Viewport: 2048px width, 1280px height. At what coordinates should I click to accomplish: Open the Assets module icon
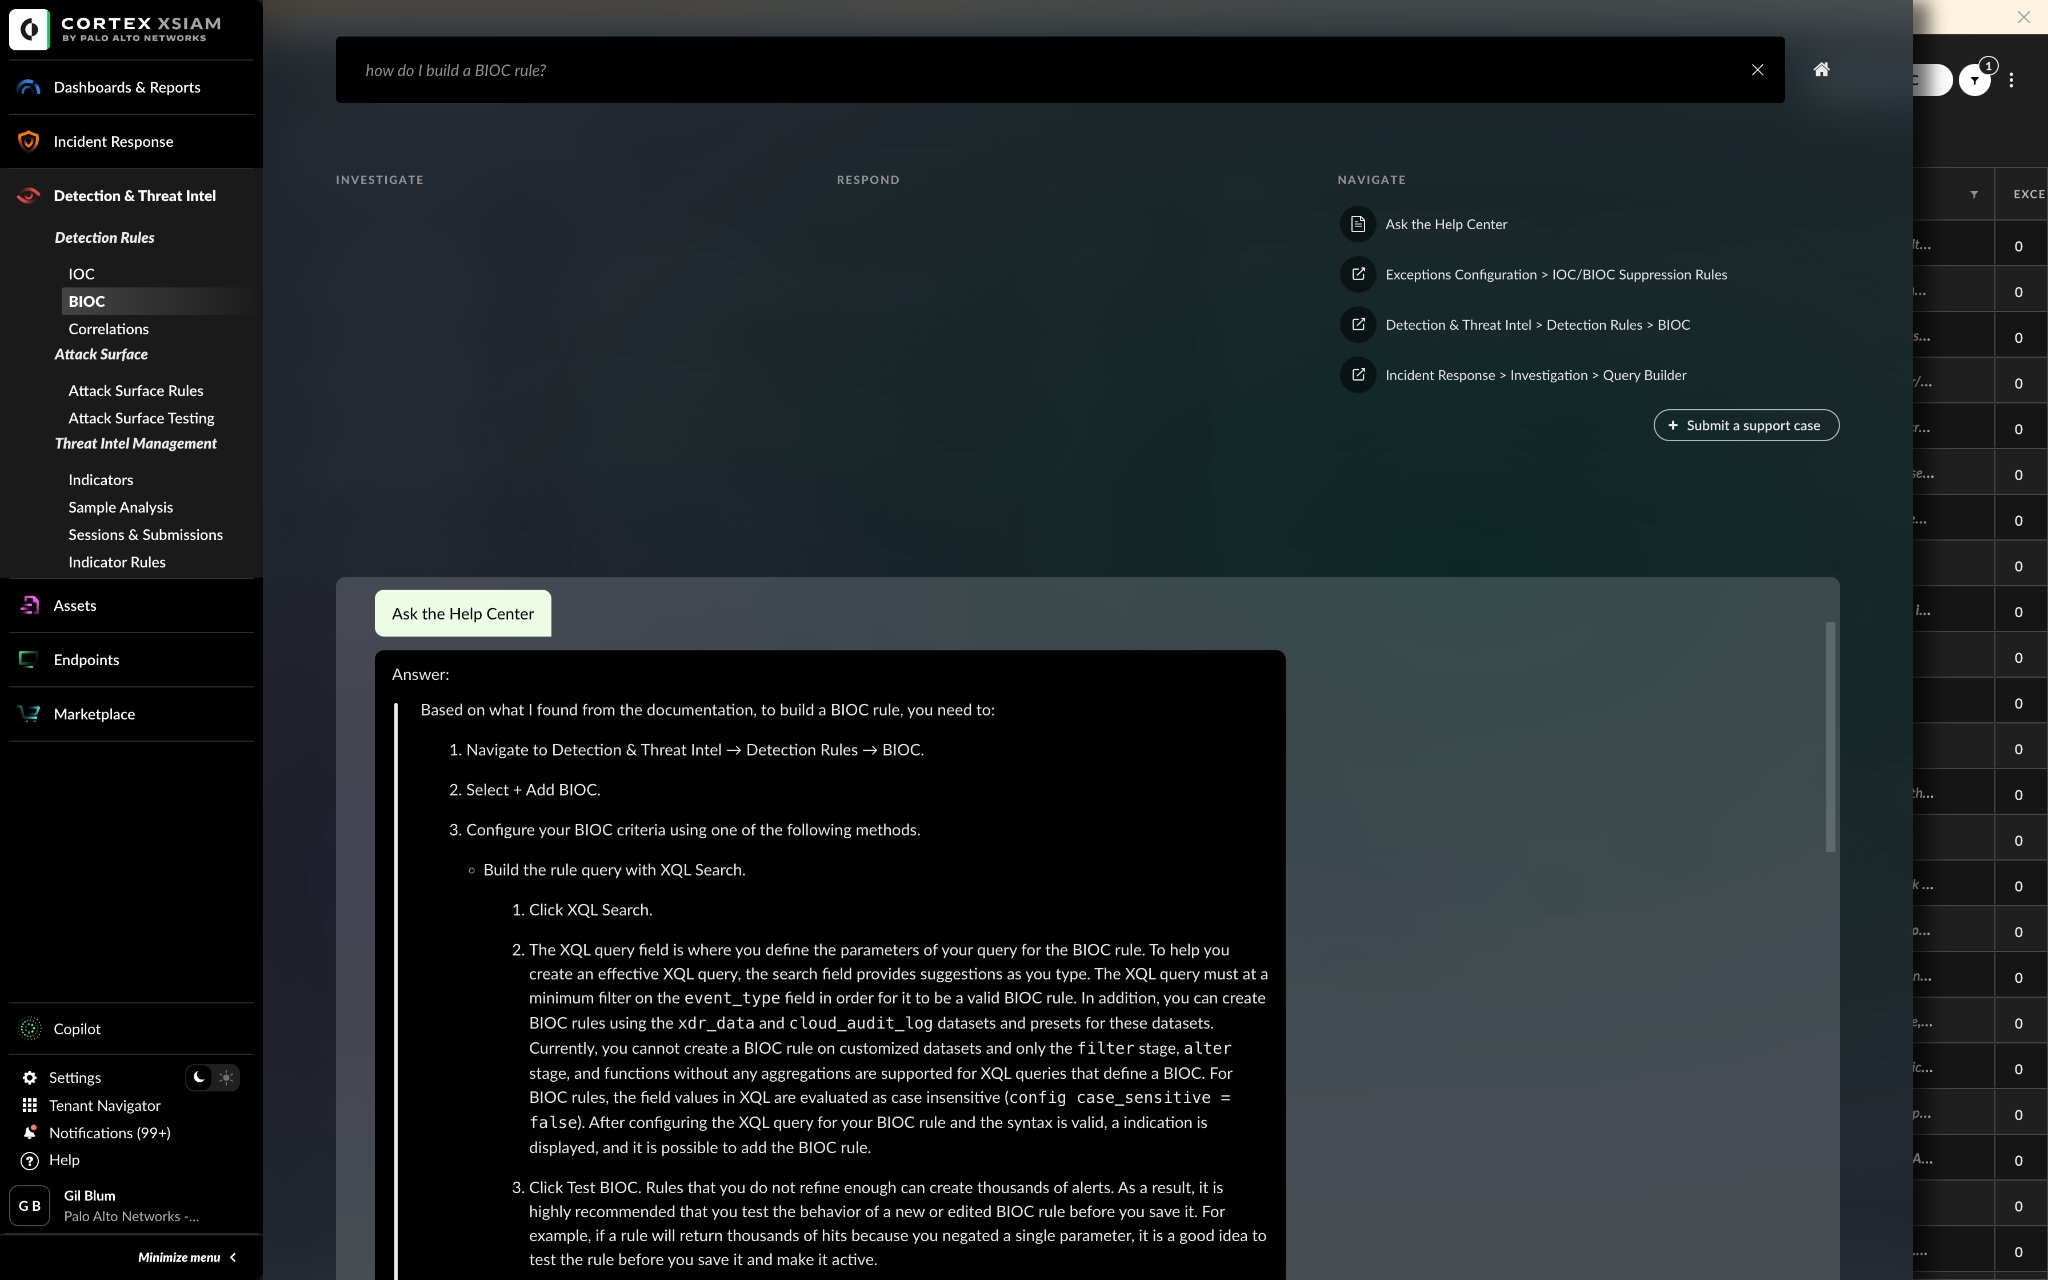click(29, 605)
